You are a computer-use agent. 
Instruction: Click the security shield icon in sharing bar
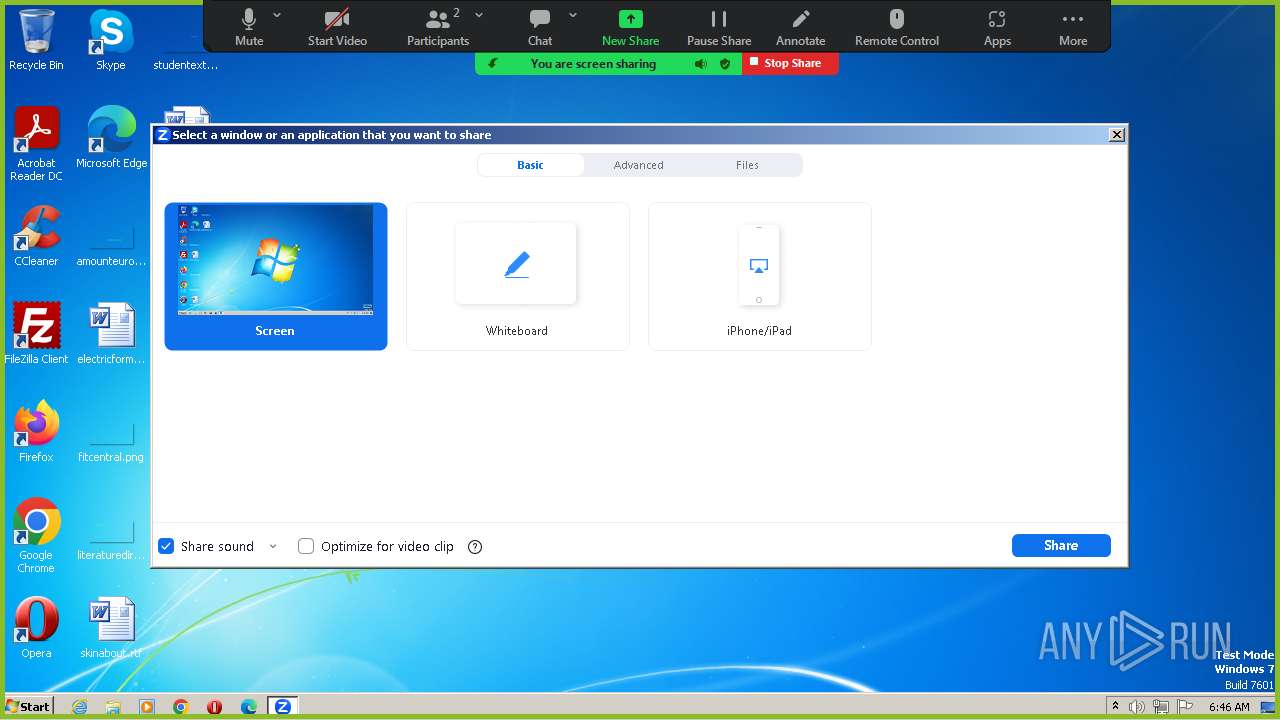pyautogui.click(x=725, y=64)
